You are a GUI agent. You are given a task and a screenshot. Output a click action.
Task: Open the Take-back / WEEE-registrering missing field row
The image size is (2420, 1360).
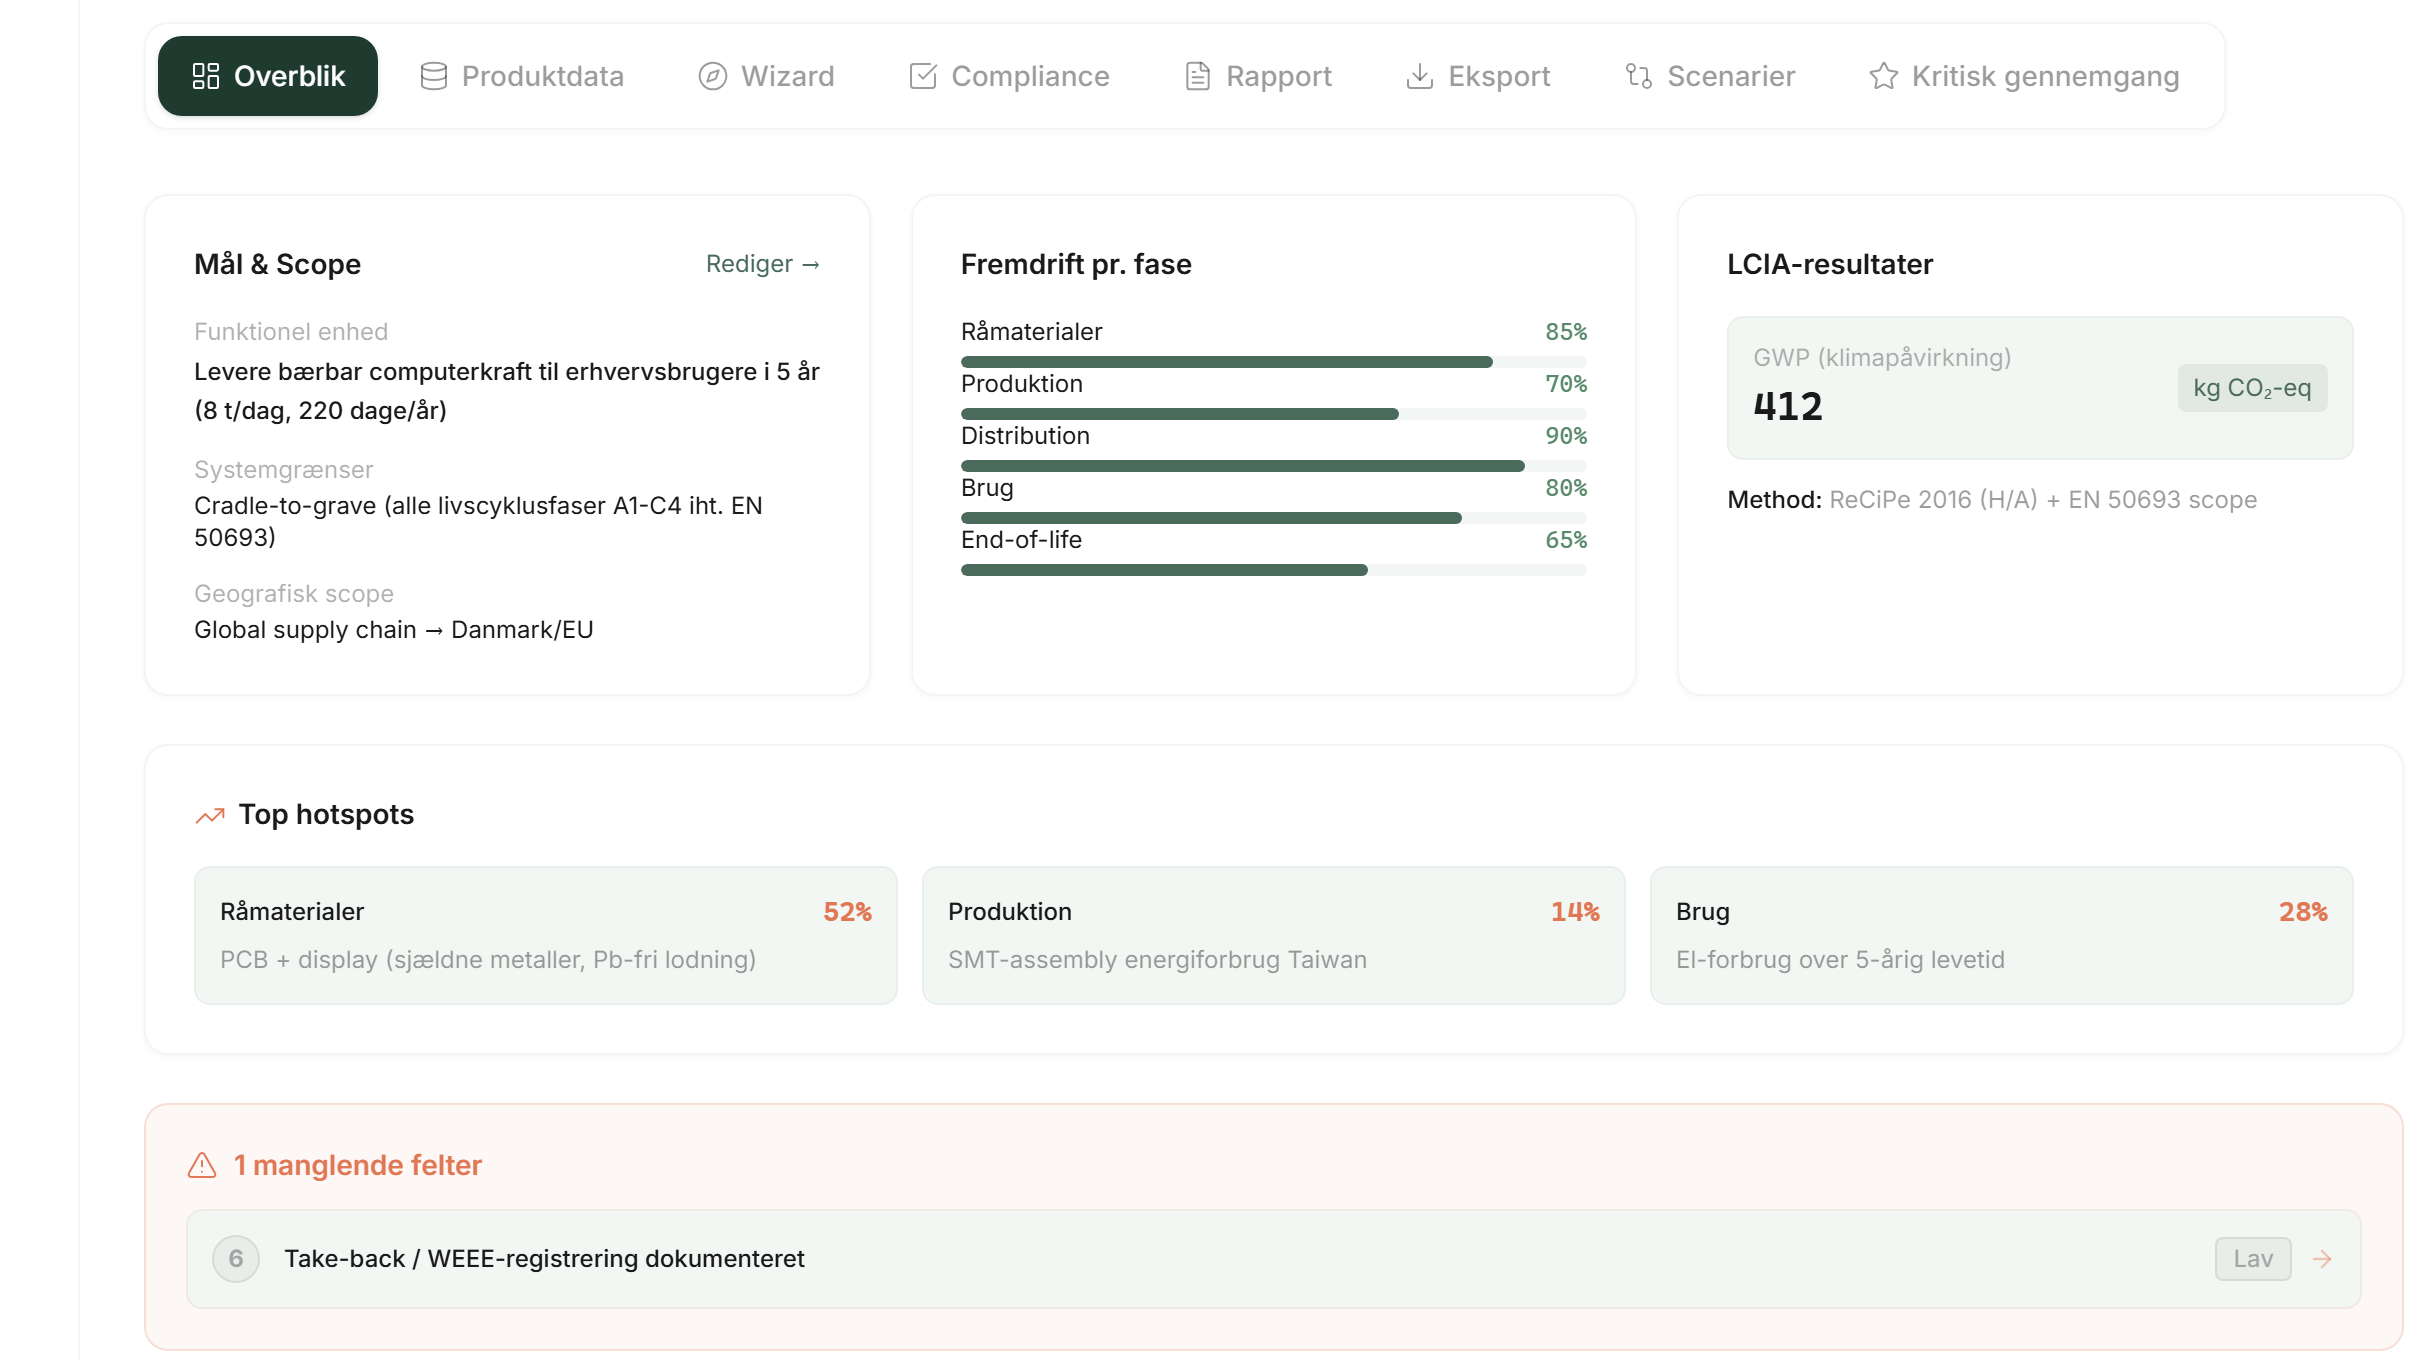(x=1274, y=1259)
